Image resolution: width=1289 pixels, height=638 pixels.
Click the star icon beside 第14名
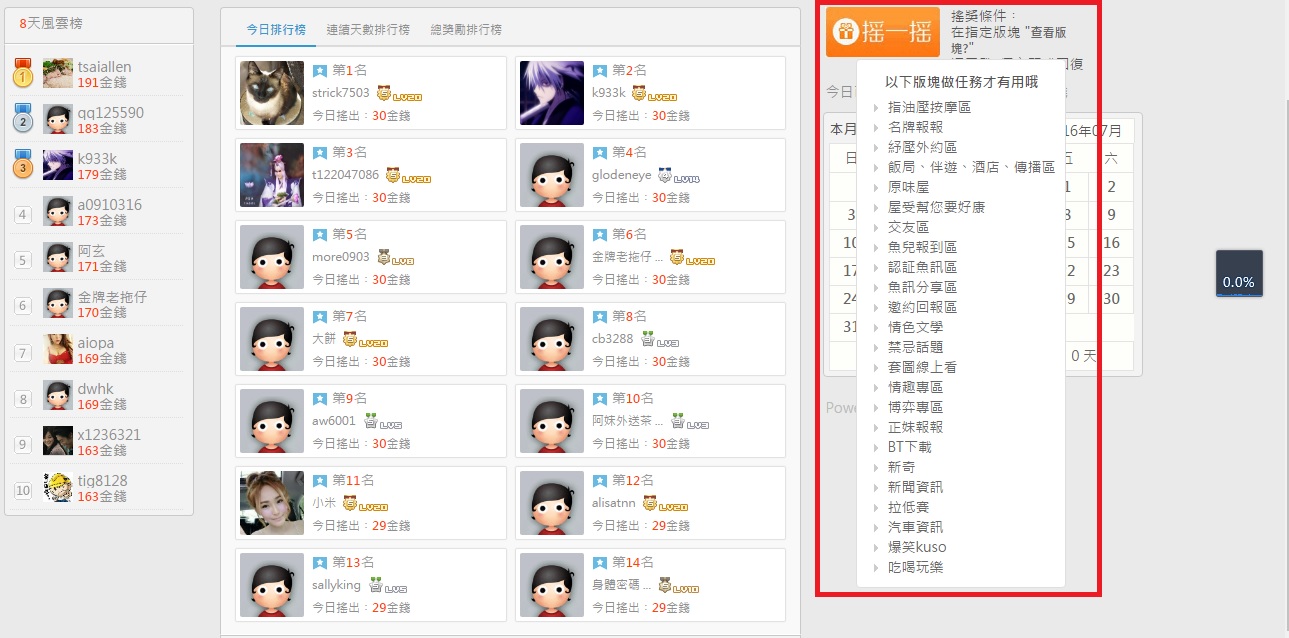coord(600,563)
